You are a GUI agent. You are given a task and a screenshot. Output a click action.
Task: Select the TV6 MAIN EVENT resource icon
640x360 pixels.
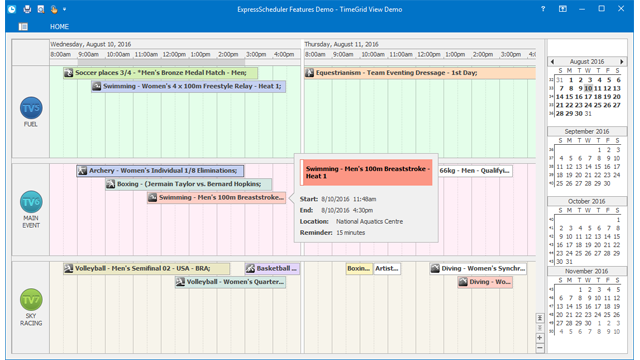pos(31,202)
